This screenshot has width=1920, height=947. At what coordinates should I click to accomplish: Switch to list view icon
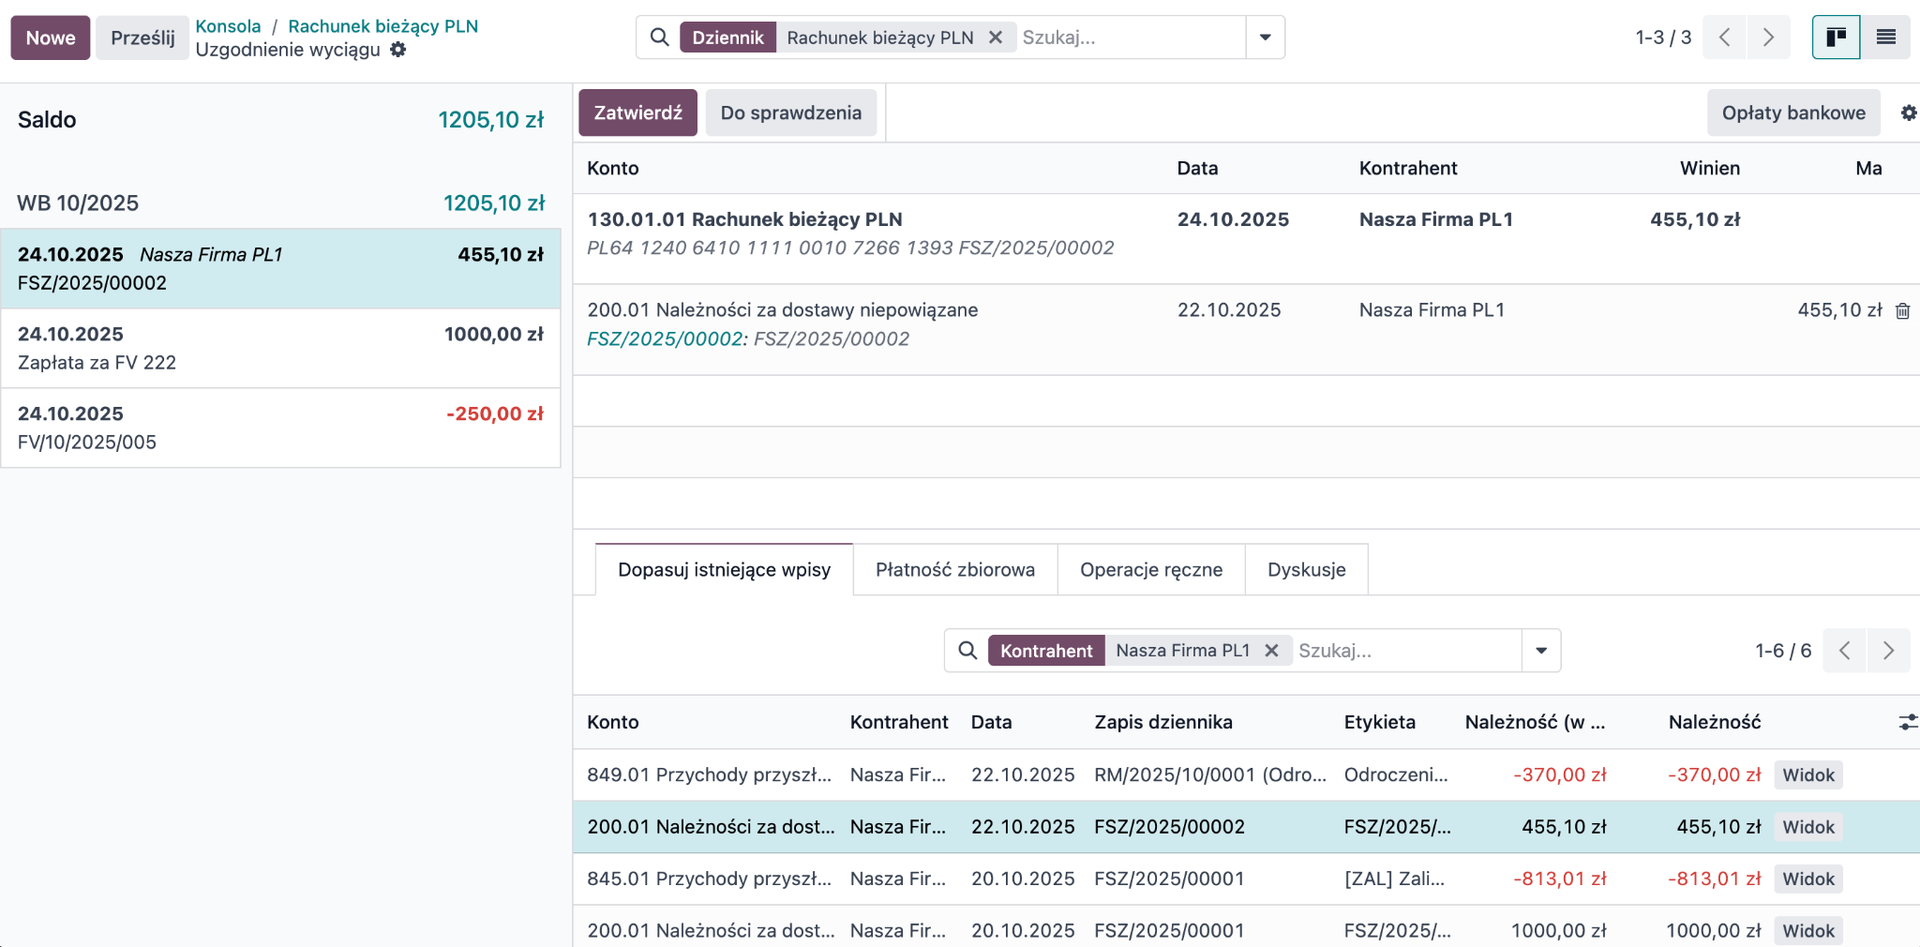point(1885,38)
